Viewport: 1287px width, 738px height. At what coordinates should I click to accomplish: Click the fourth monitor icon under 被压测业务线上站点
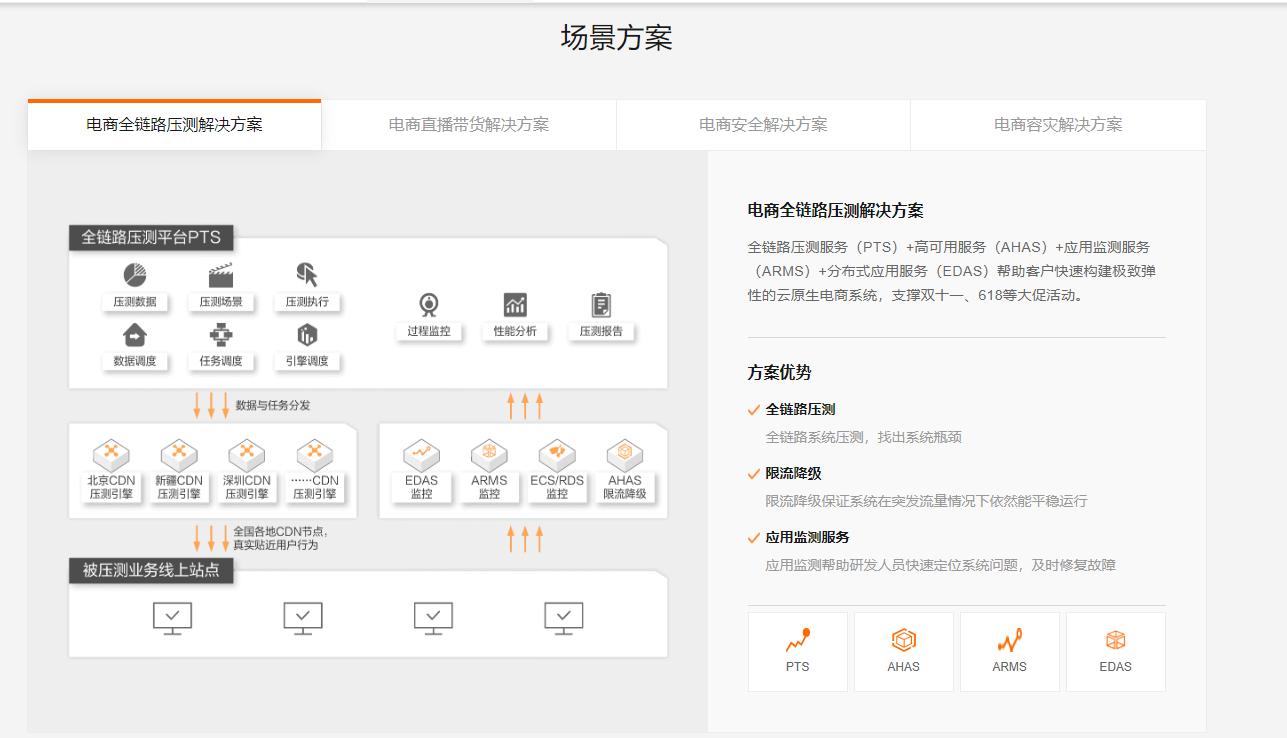pyautogui.click(x=563, y=618)
